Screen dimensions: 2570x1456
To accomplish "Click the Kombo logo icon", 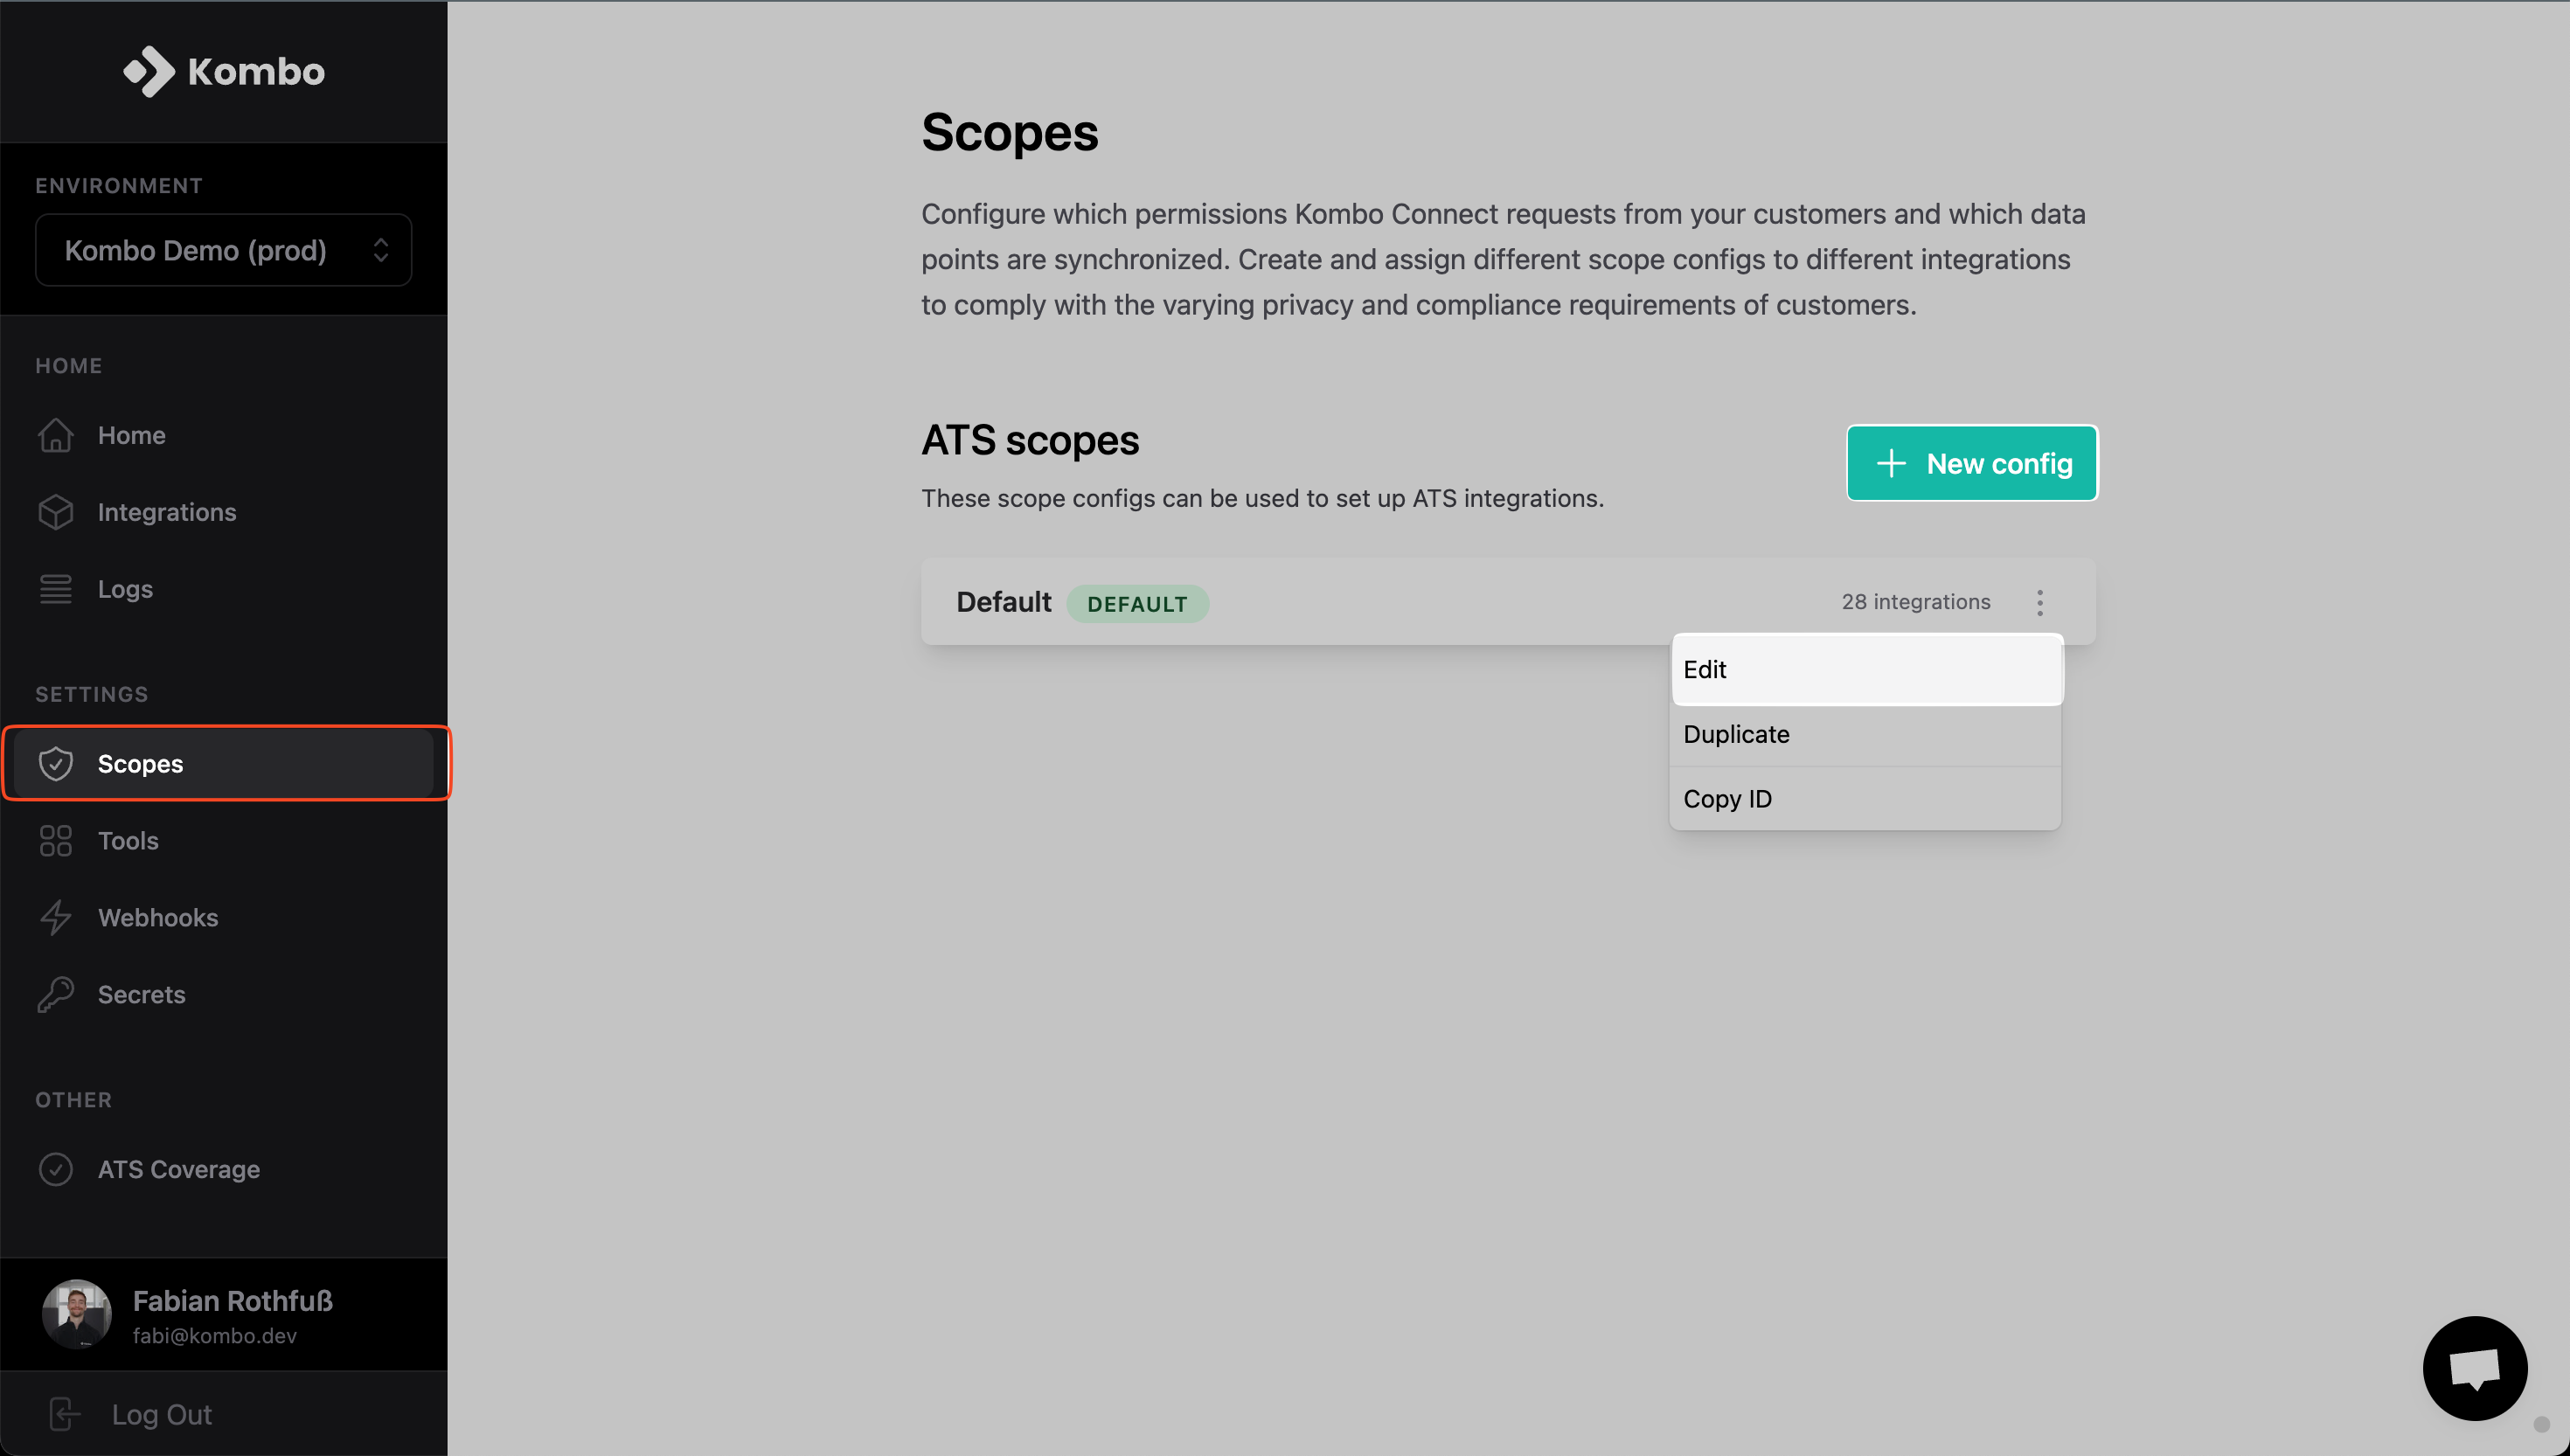I will 148,71.
